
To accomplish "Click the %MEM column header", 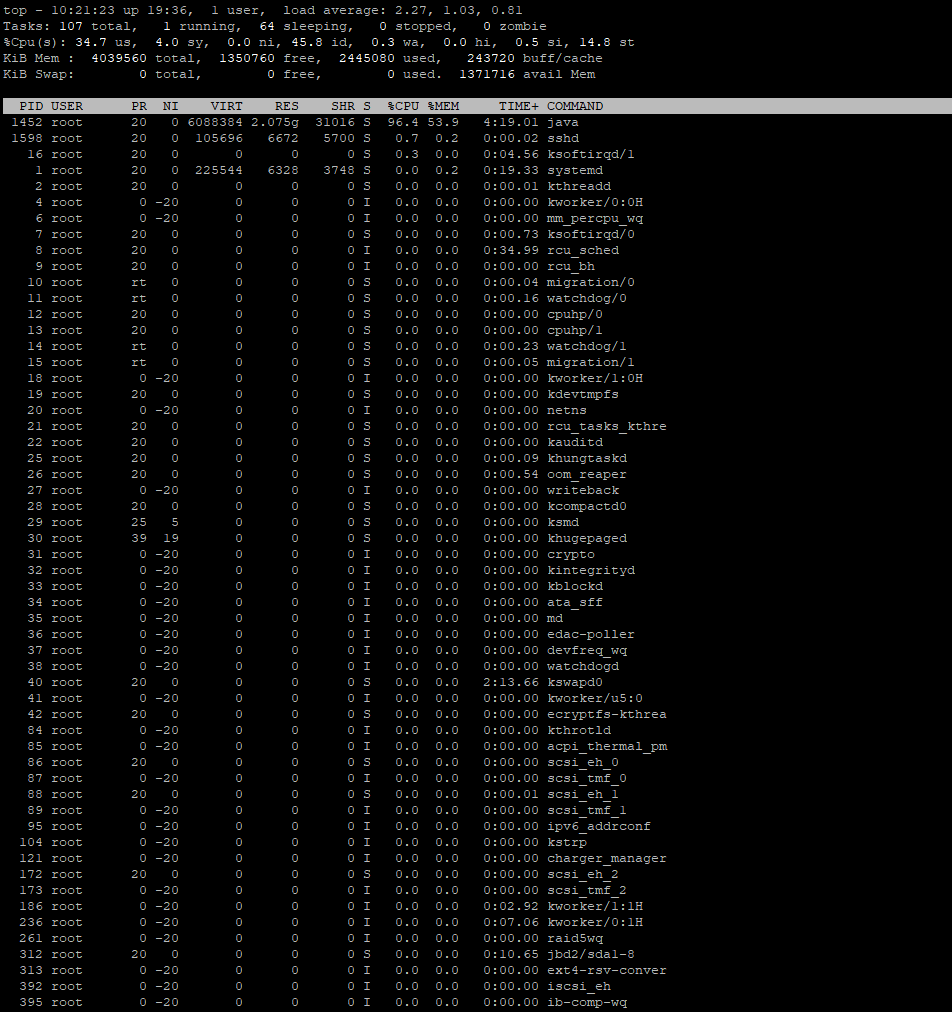I will tap(443, 106).
